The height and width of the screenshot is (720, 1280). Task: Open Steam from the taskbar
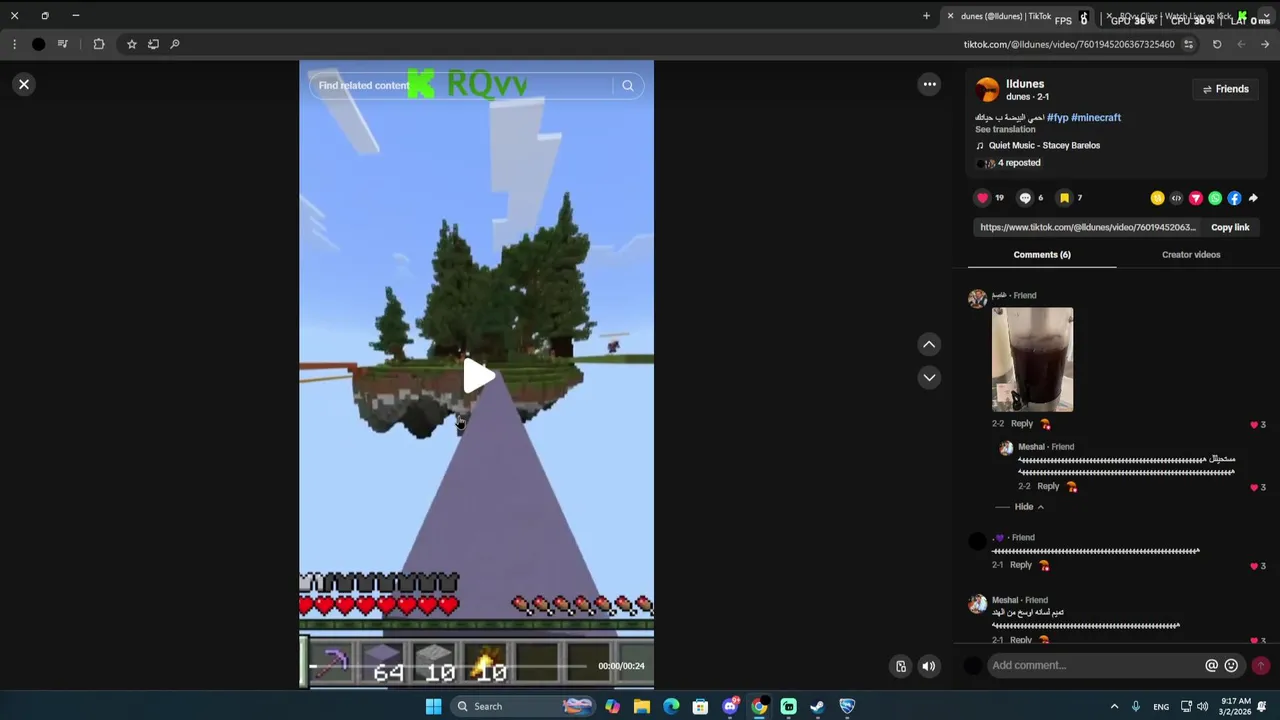point(817,707)
